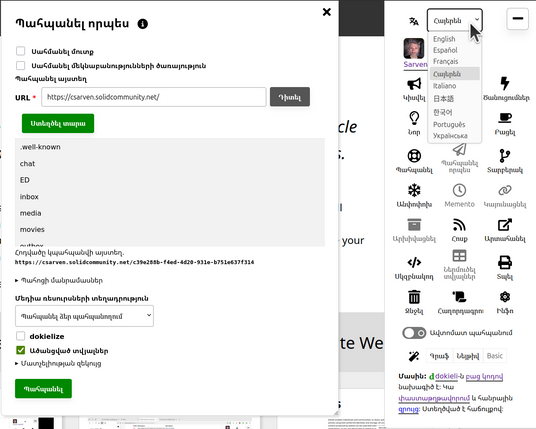Viewport: 536px width, 429px height.
Task: Open the coffee cup icon
Action: point(505,118)
